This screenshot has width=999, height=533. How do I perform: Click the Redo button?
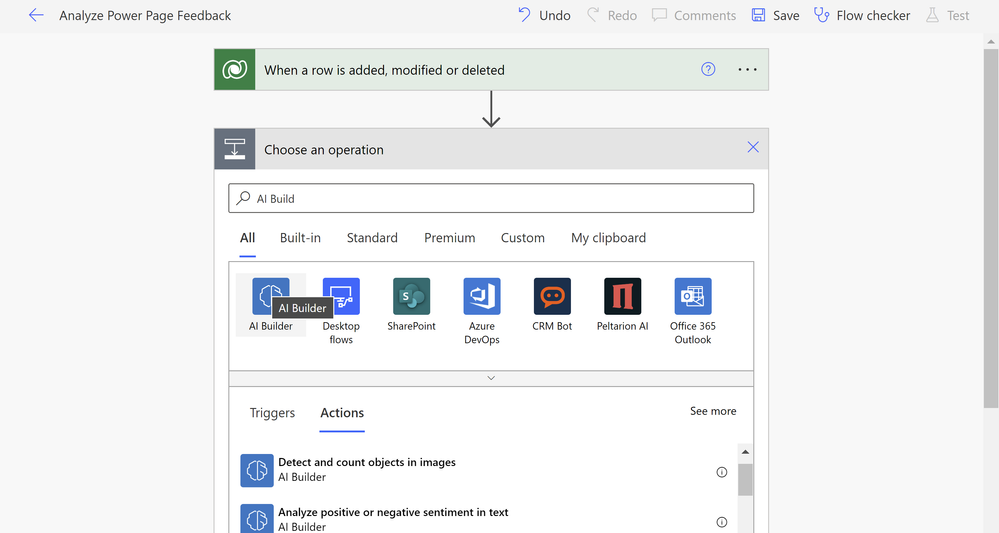point(612,15)
